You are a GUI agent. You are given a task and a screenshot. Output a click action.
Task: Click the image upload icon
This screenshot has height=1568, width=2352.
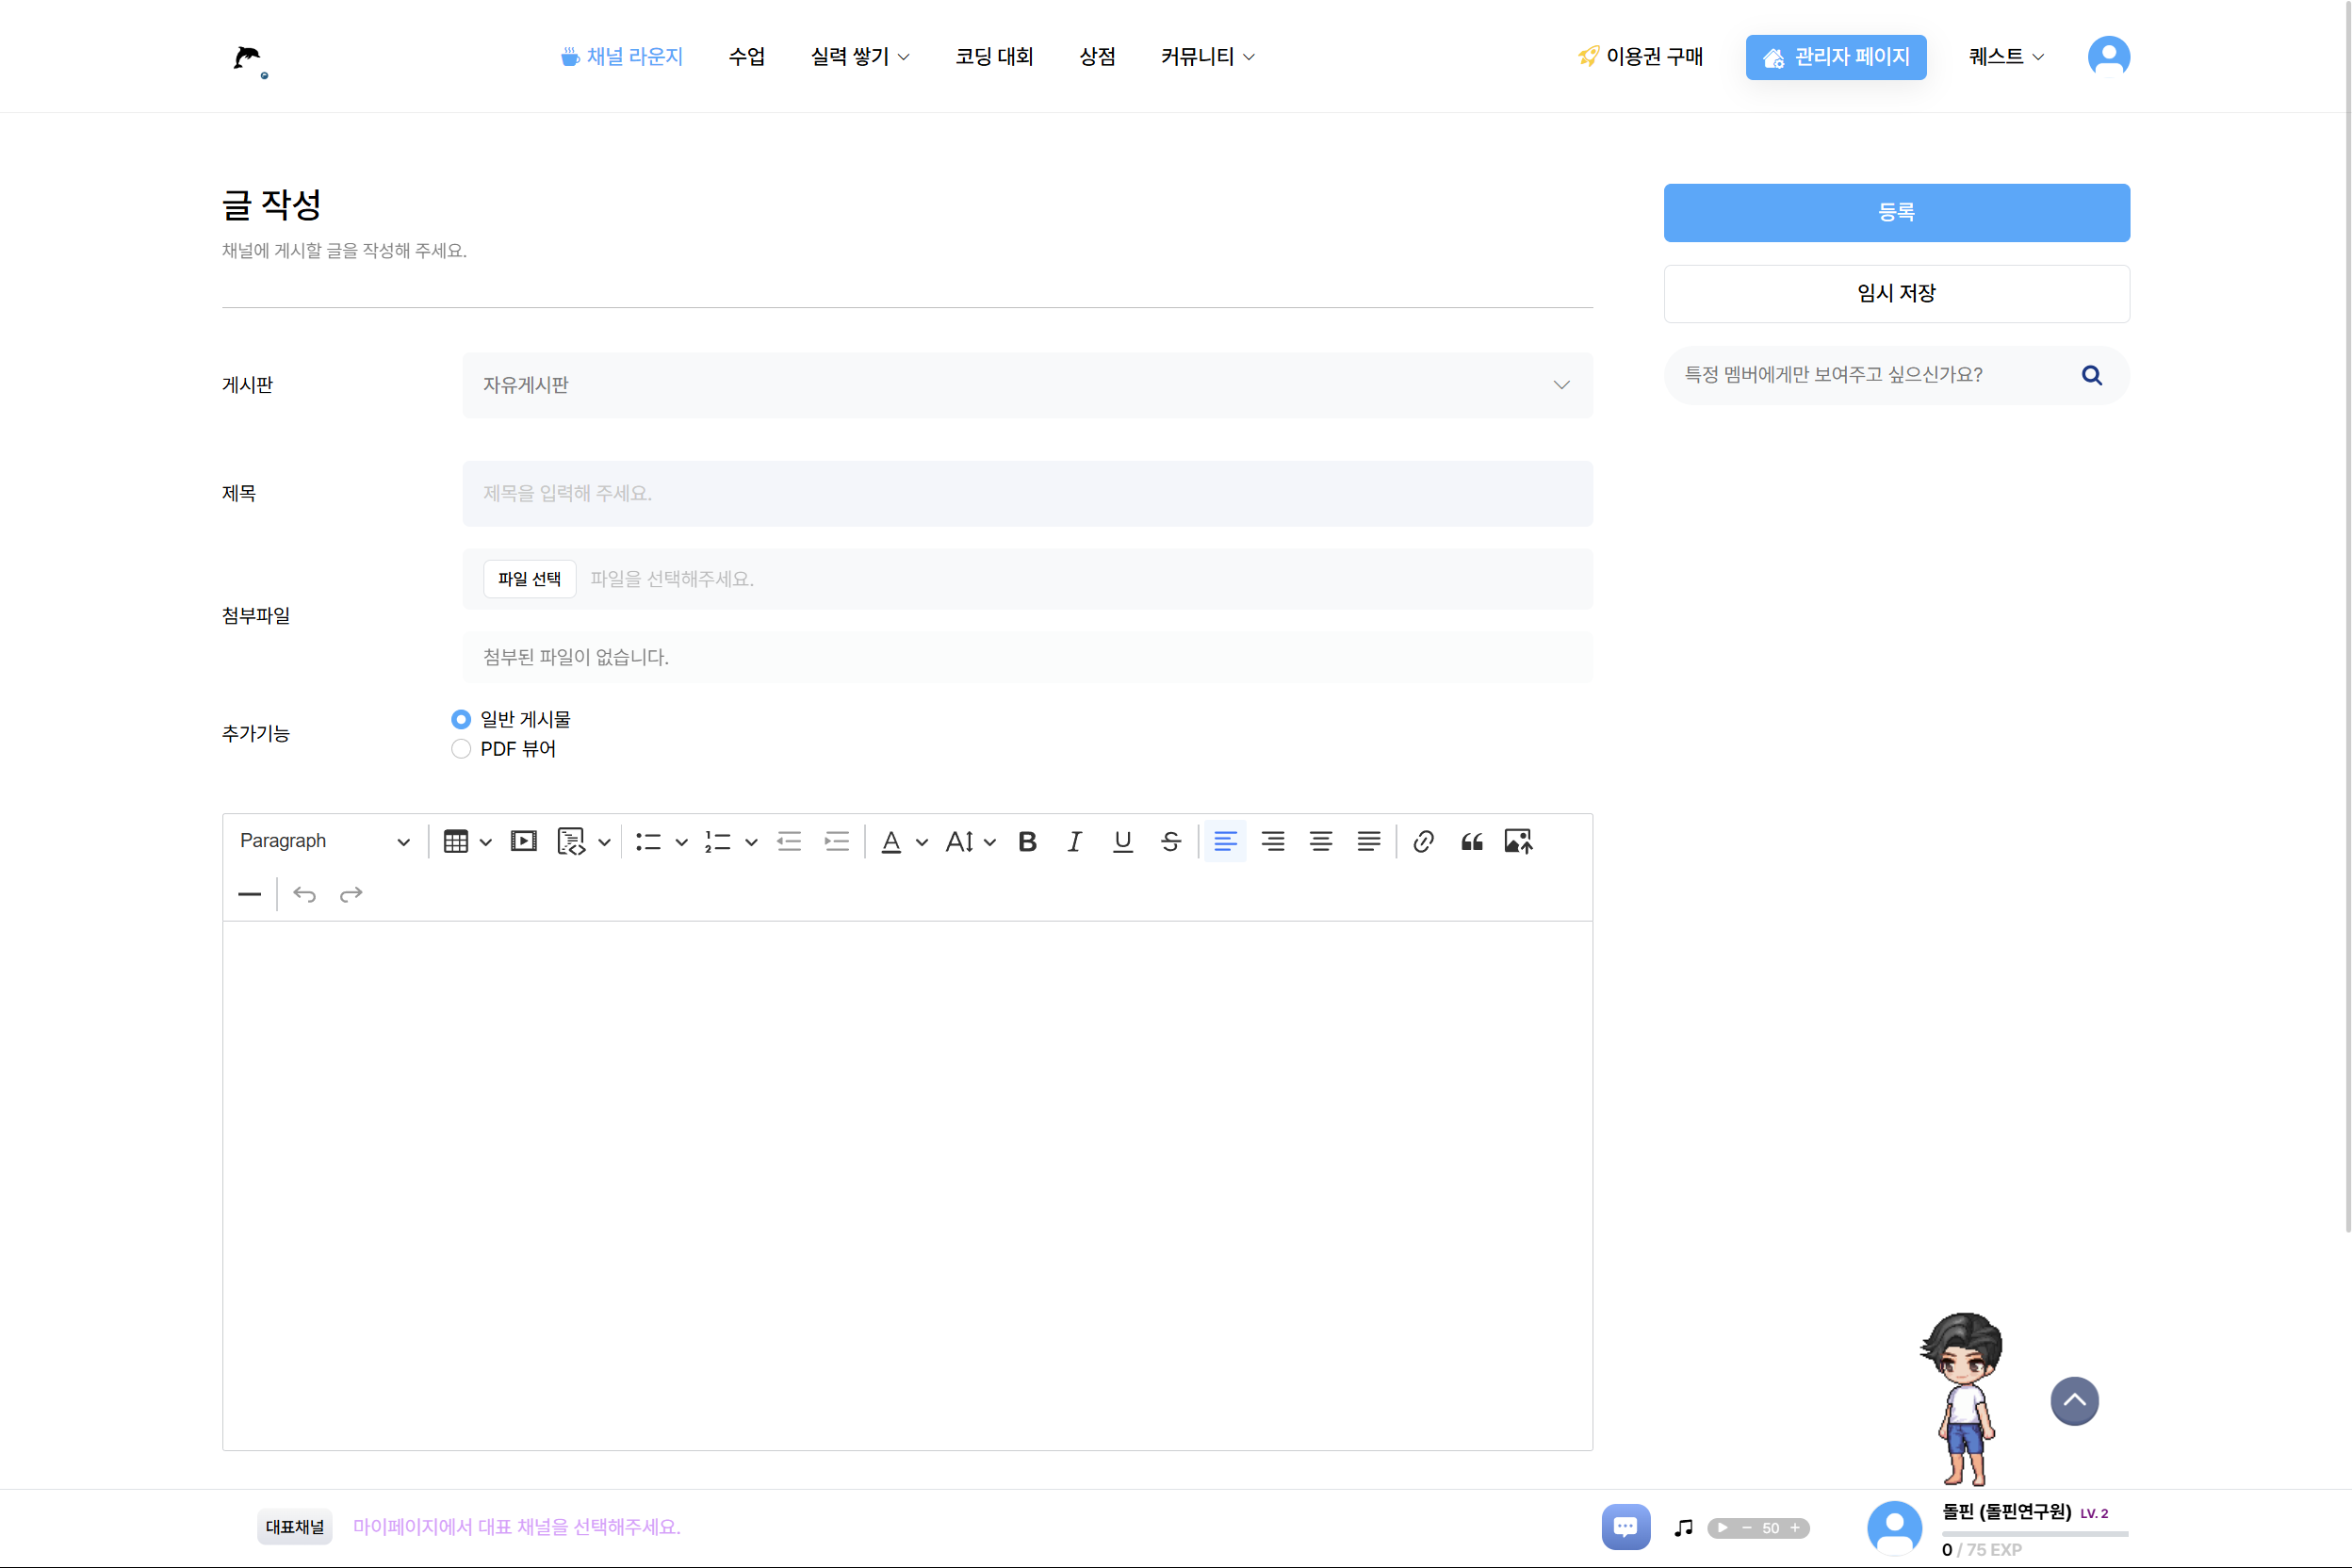coord(1518,842)
